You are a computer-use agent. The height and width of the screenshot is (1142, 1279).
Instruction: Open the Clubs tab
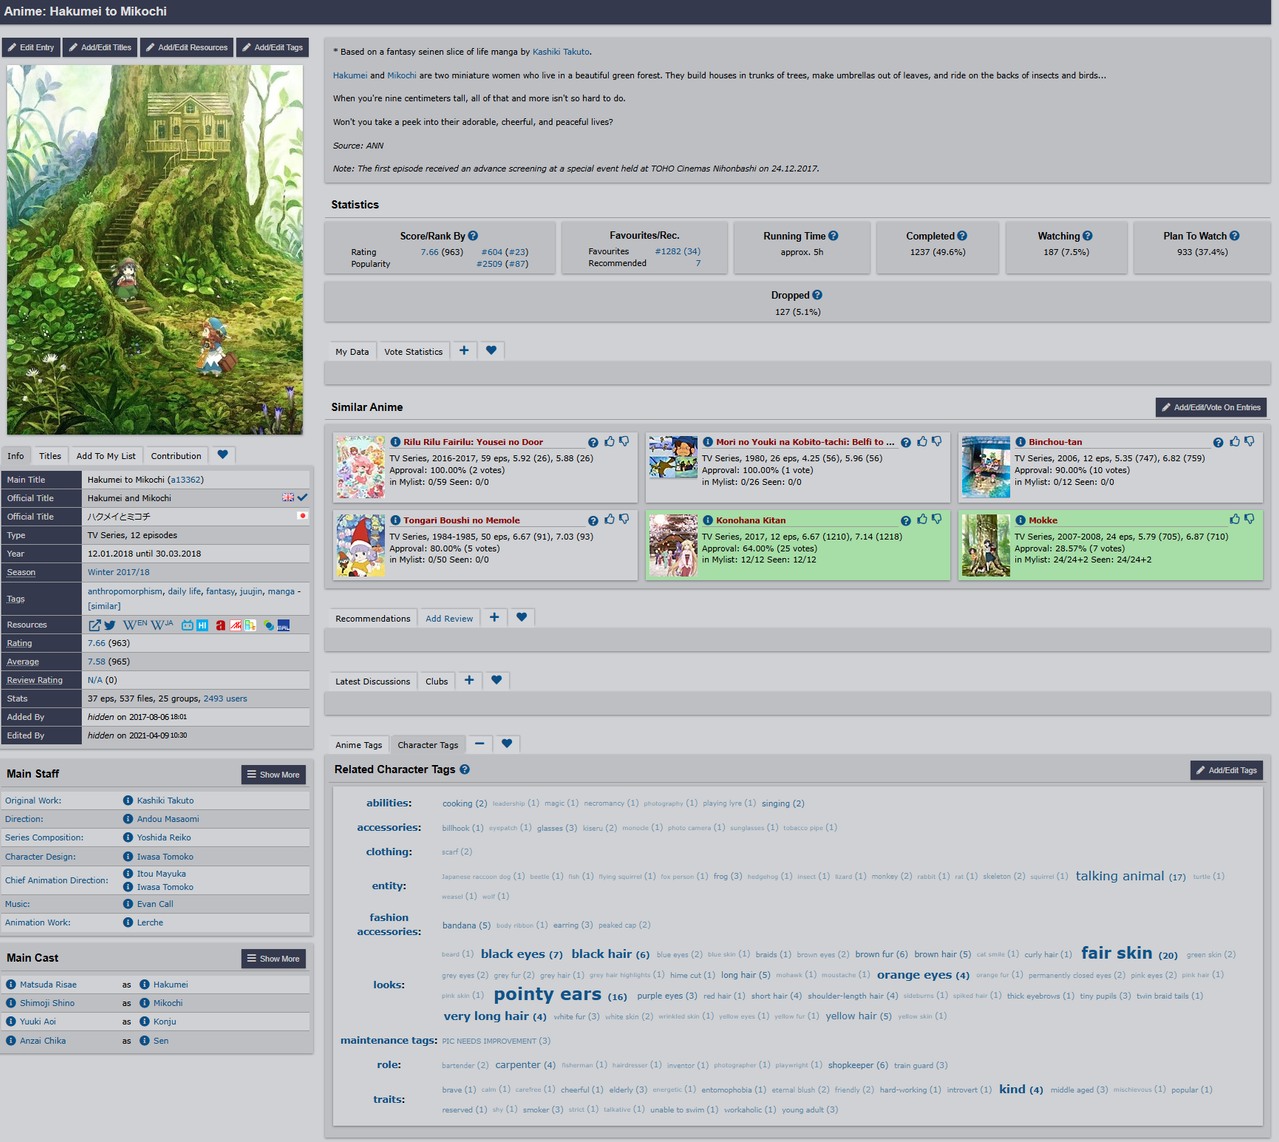click(437, 681)
